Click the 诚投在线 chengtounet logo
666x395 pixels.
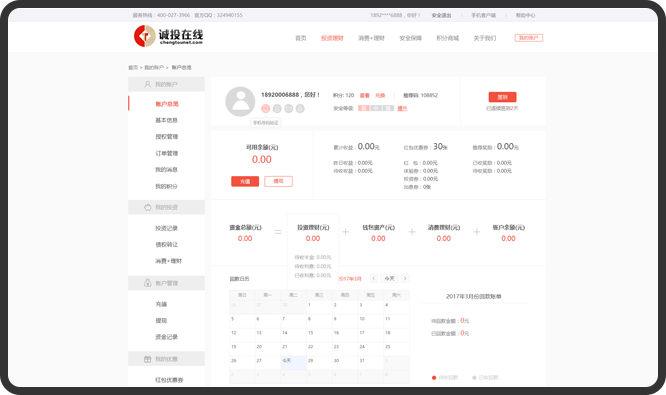coord(168,36)
